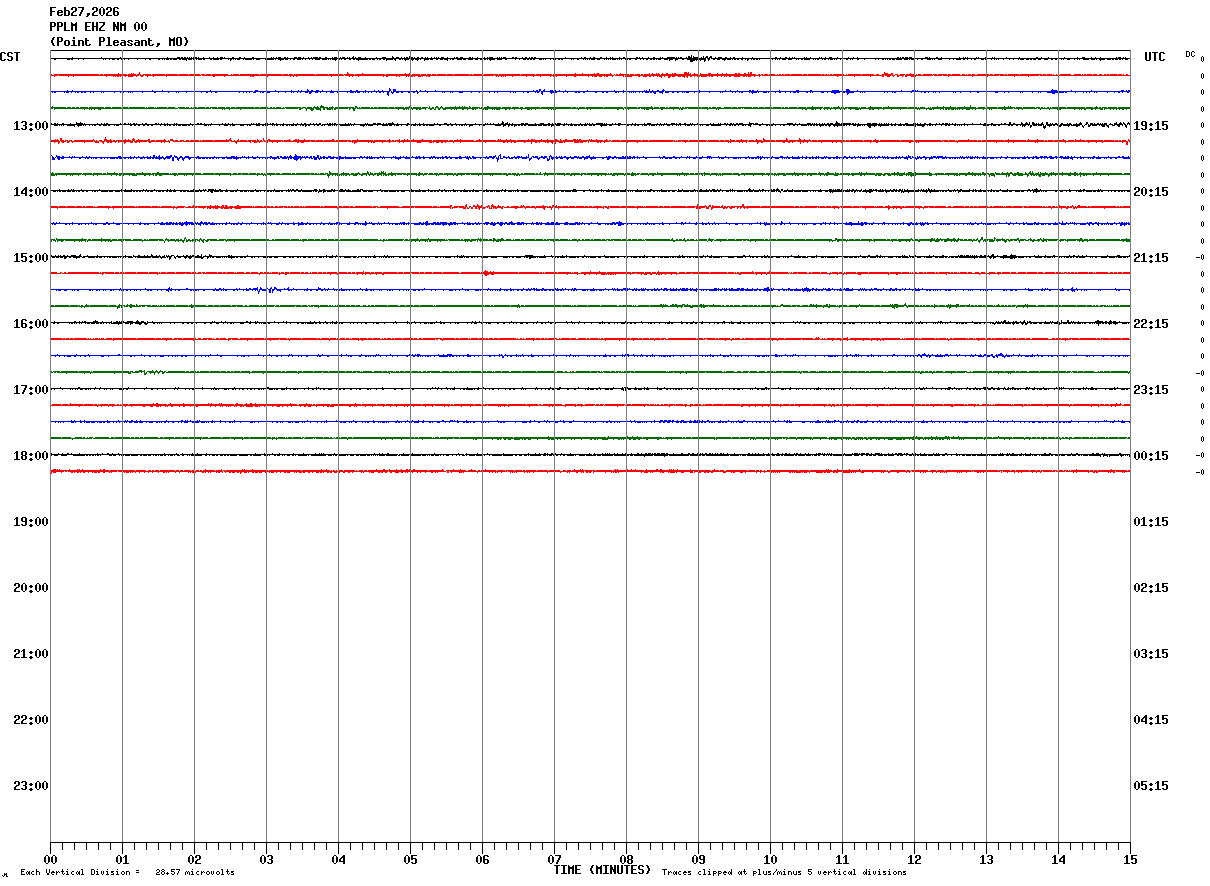Click minute tick label 14 on bottom axis

[1058, 859]
